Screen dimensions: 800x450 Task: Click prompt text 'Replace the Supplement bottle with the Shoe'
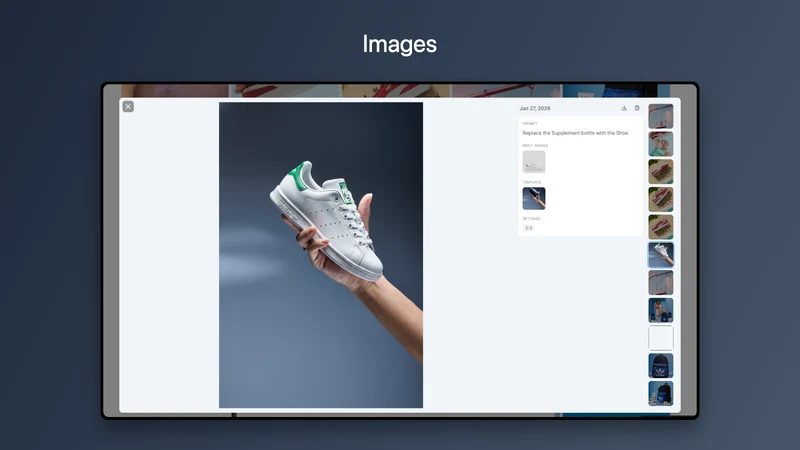point(575,133)
